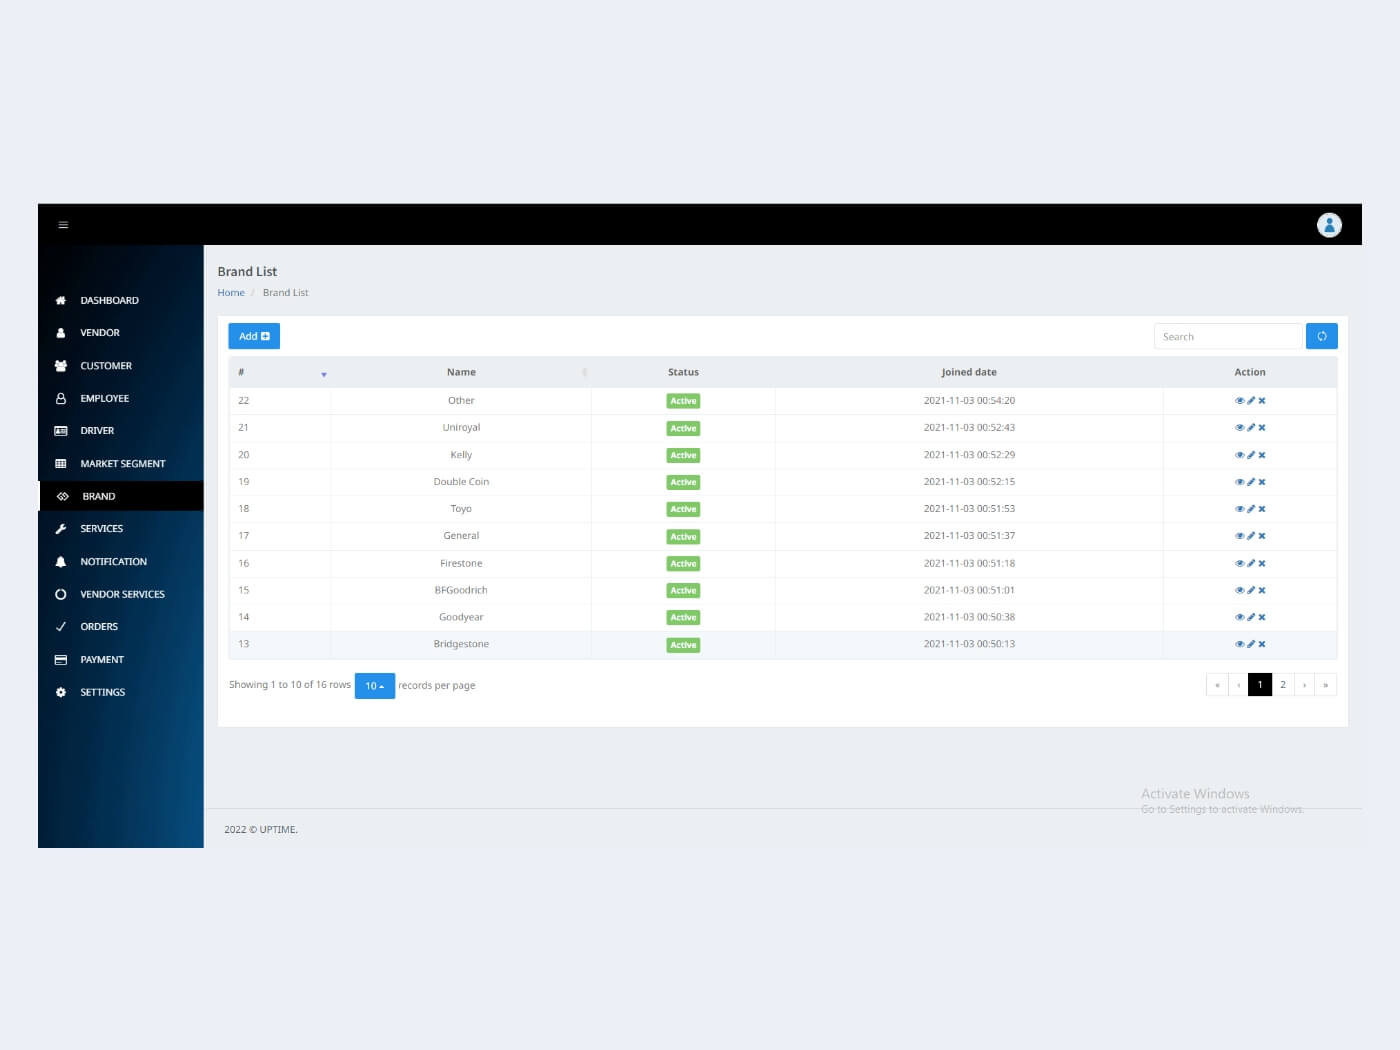This screenshot has height=1050, width=1400.
Task: Open the Payment section
Action: (x=120, y=660)
